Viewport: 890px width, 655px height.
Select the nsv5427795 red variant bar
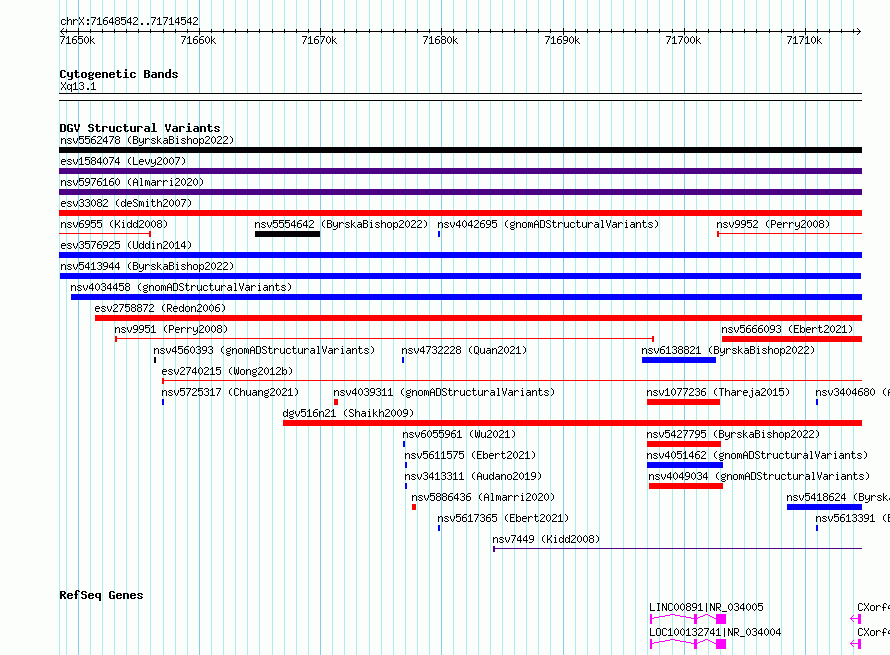pyautogui.click(x=683, y=444)
